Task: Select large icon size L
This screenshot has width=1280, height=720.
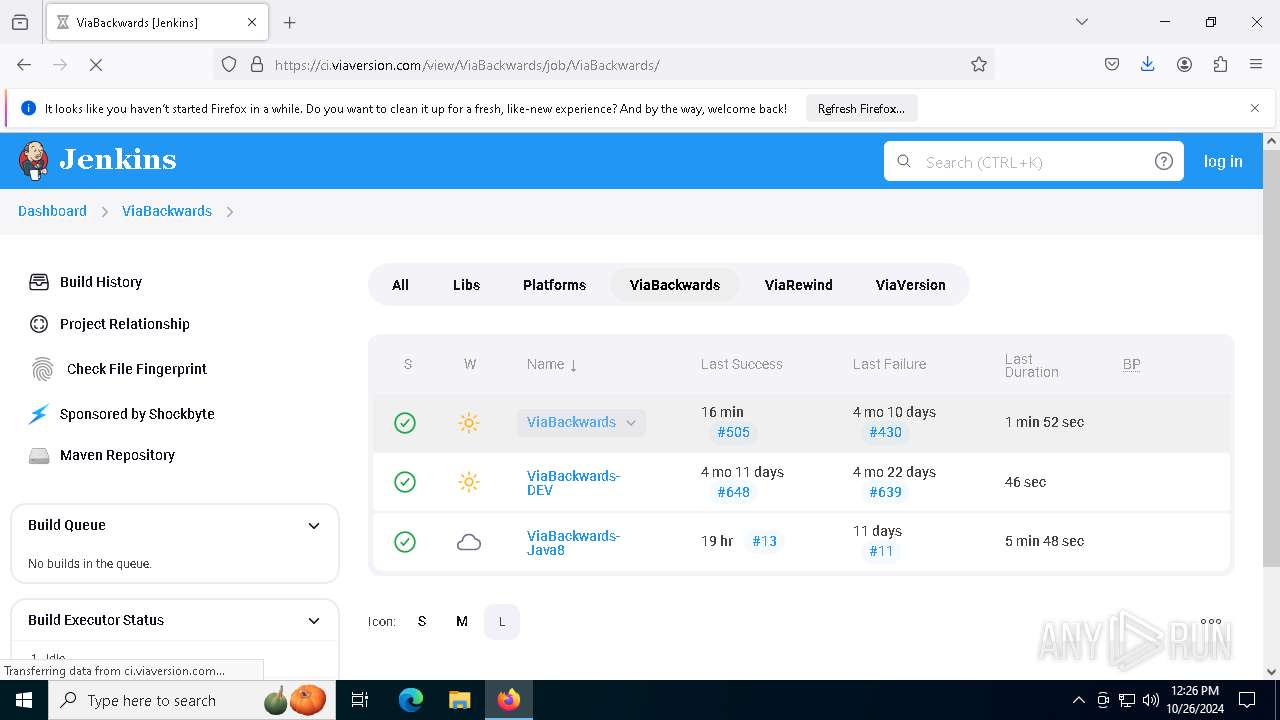Action: point(502,621)
